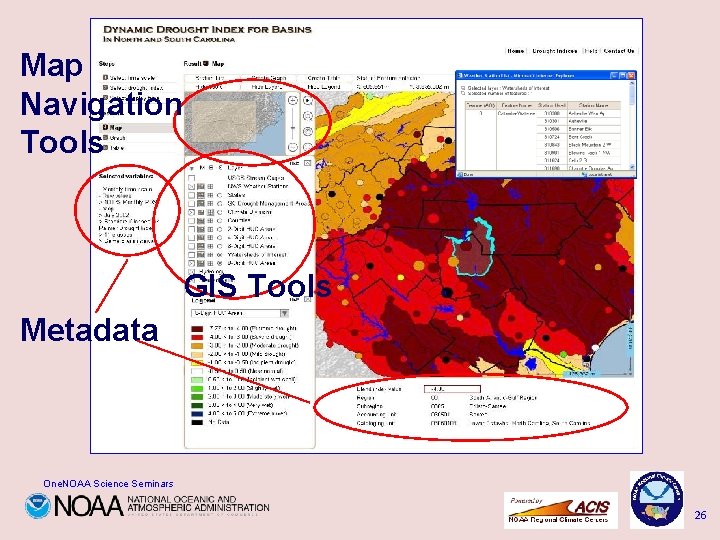
Task: Open table icon for Watersheds of Interest layer
Action: click(210, 255)
